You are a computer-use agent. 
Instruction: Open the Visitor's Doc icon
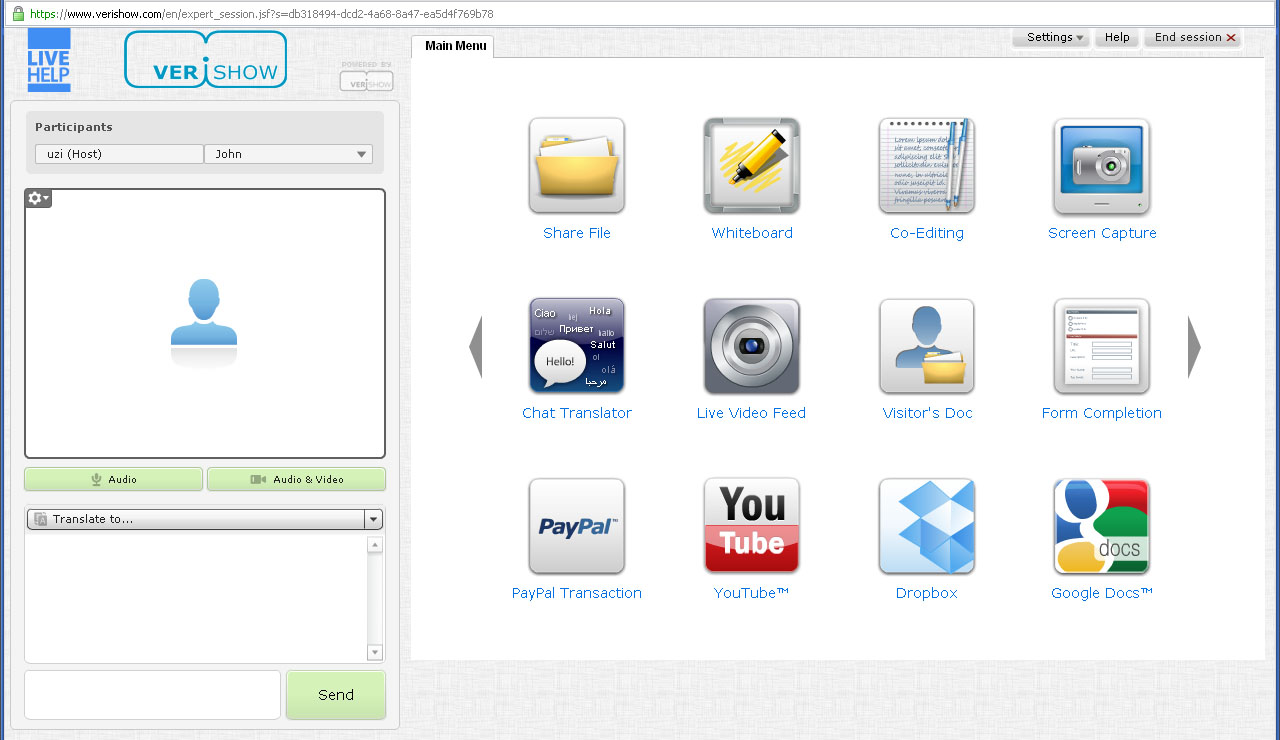(927, 346)
